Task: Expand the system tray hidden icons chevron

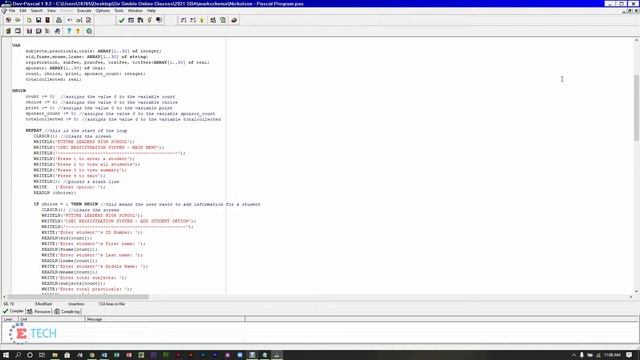Action: tap(573, 356)
